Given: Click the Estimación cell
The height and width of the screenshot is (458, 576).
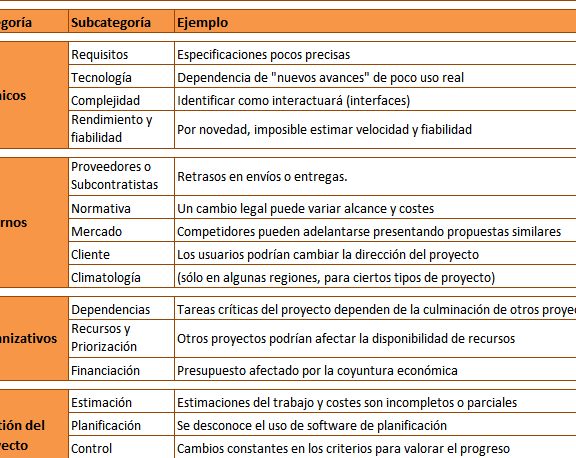Looking at the screenshot, I should (121, 401).
